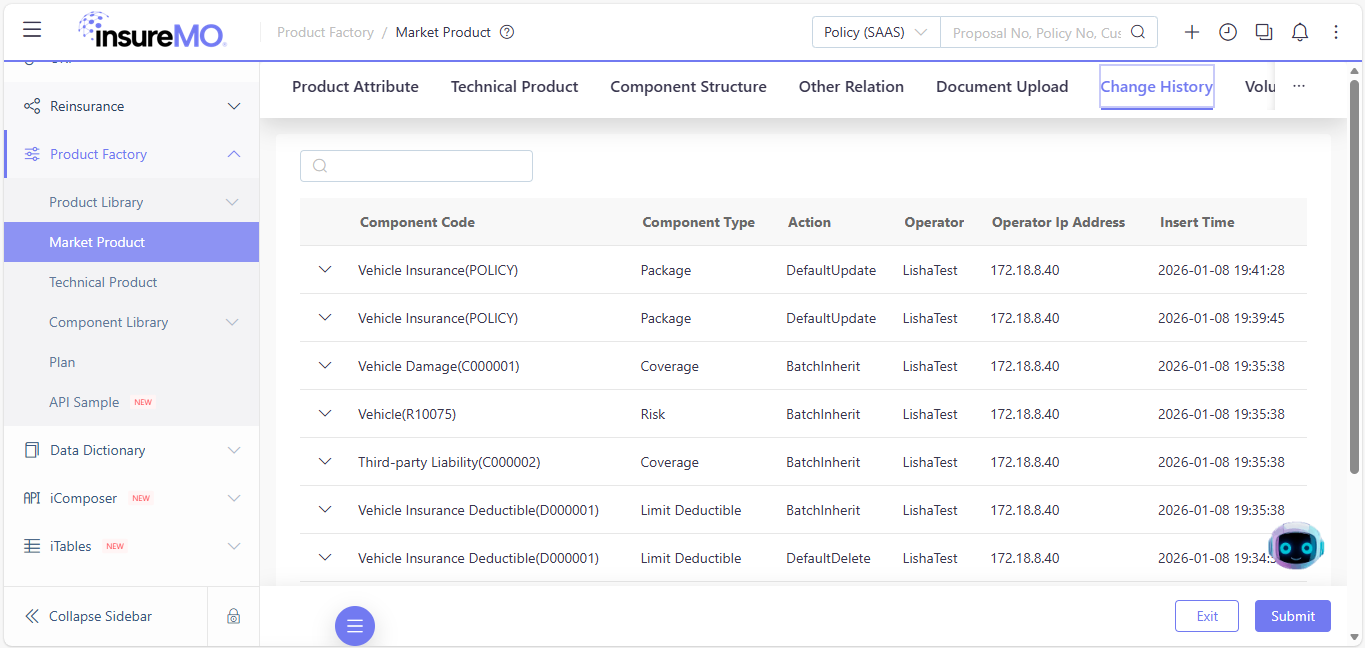This screenshot has height=648, width=1365.
Task: Click the change history search field
Action: point(416,166)
